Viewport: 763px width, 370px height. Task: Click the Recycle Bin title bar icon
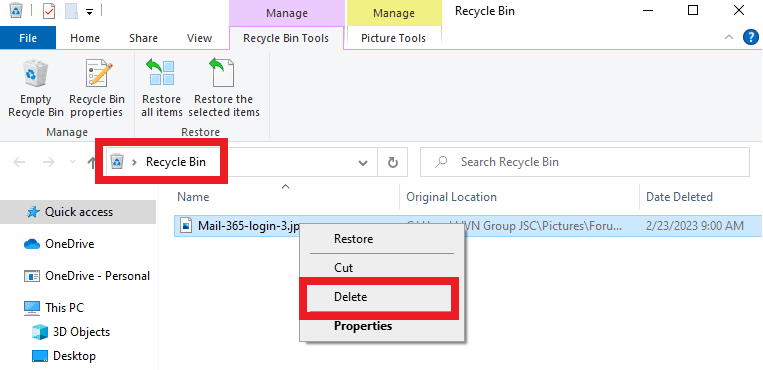click(16, 10)
